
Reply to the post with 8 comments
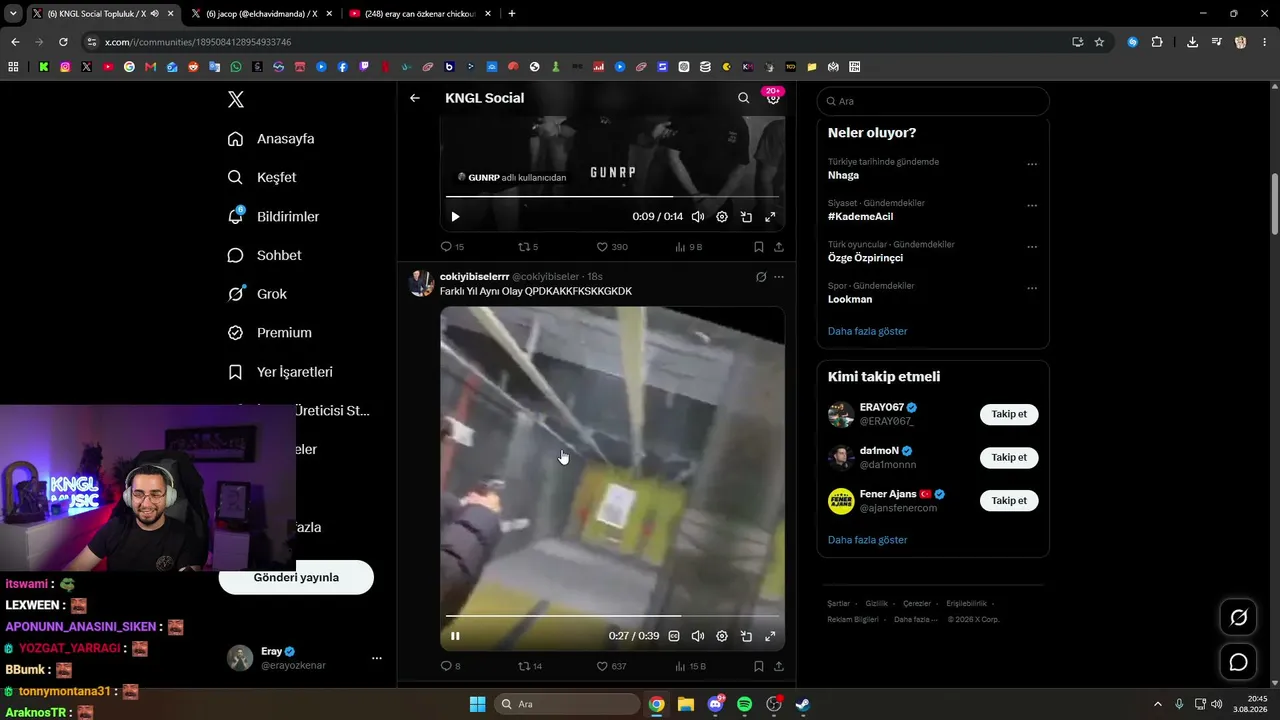[x=451, y=666]
